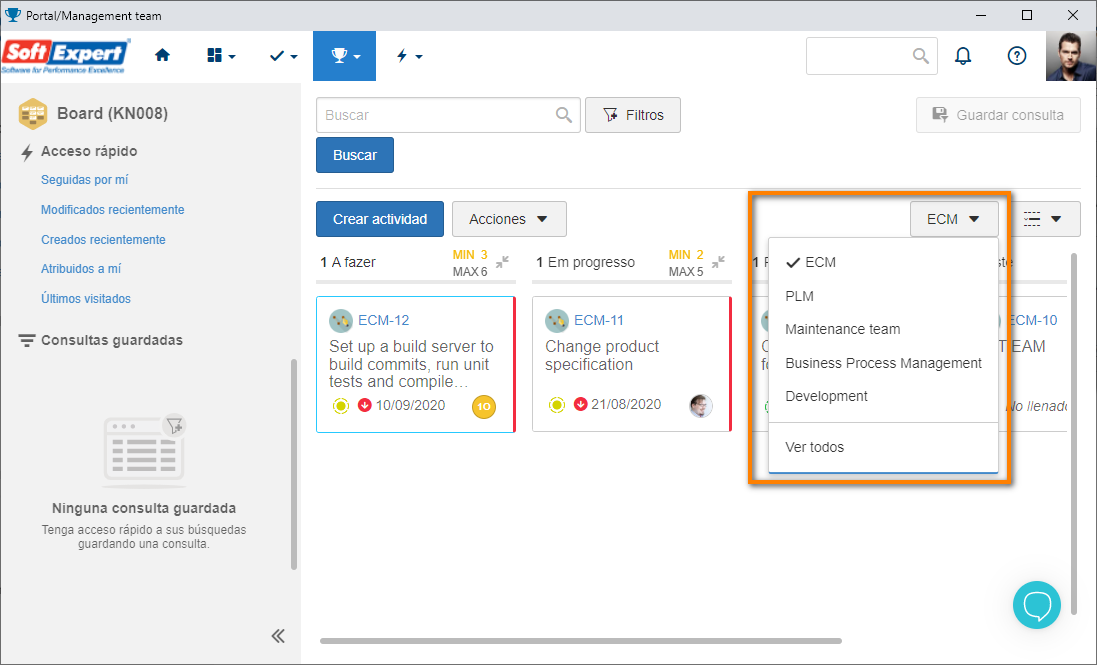Choose Ver todos in dropdown

(883, 447)
